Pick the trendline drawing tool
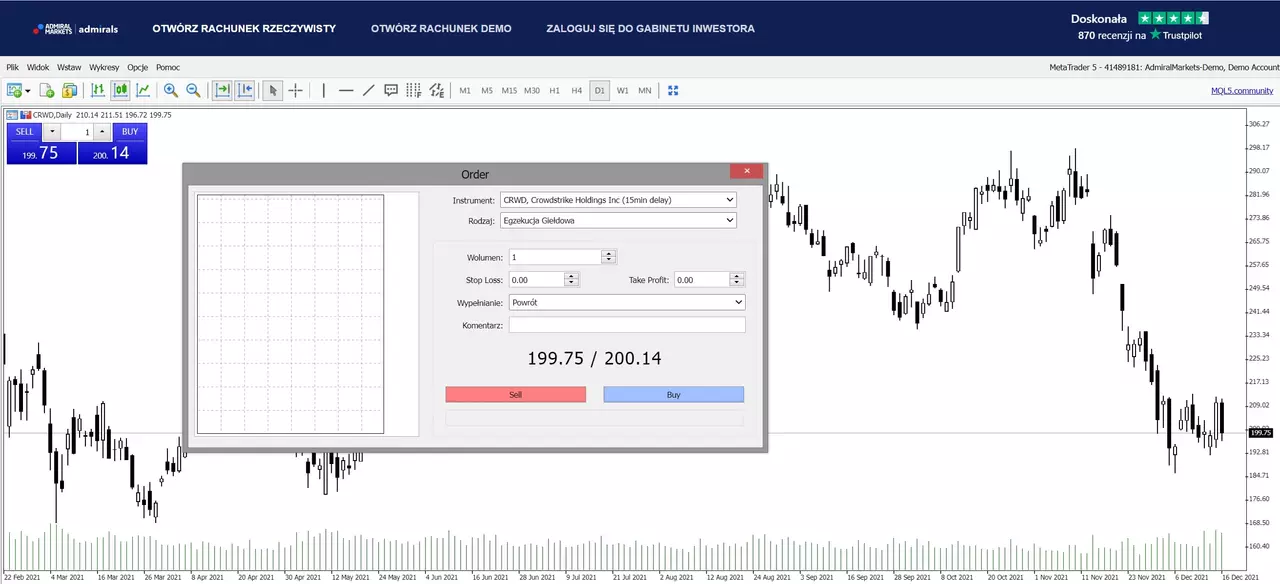Viewport: 1280px width, 584px height. coord(368,90)
